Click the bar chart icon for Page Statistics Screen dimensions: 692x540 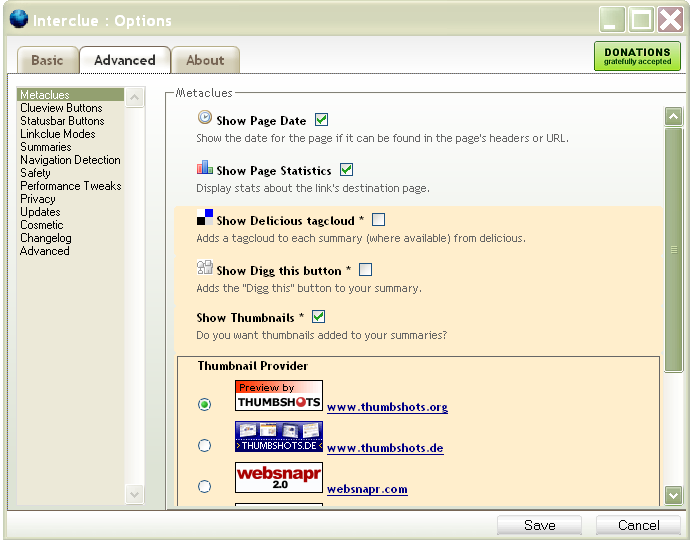(204, 167)
